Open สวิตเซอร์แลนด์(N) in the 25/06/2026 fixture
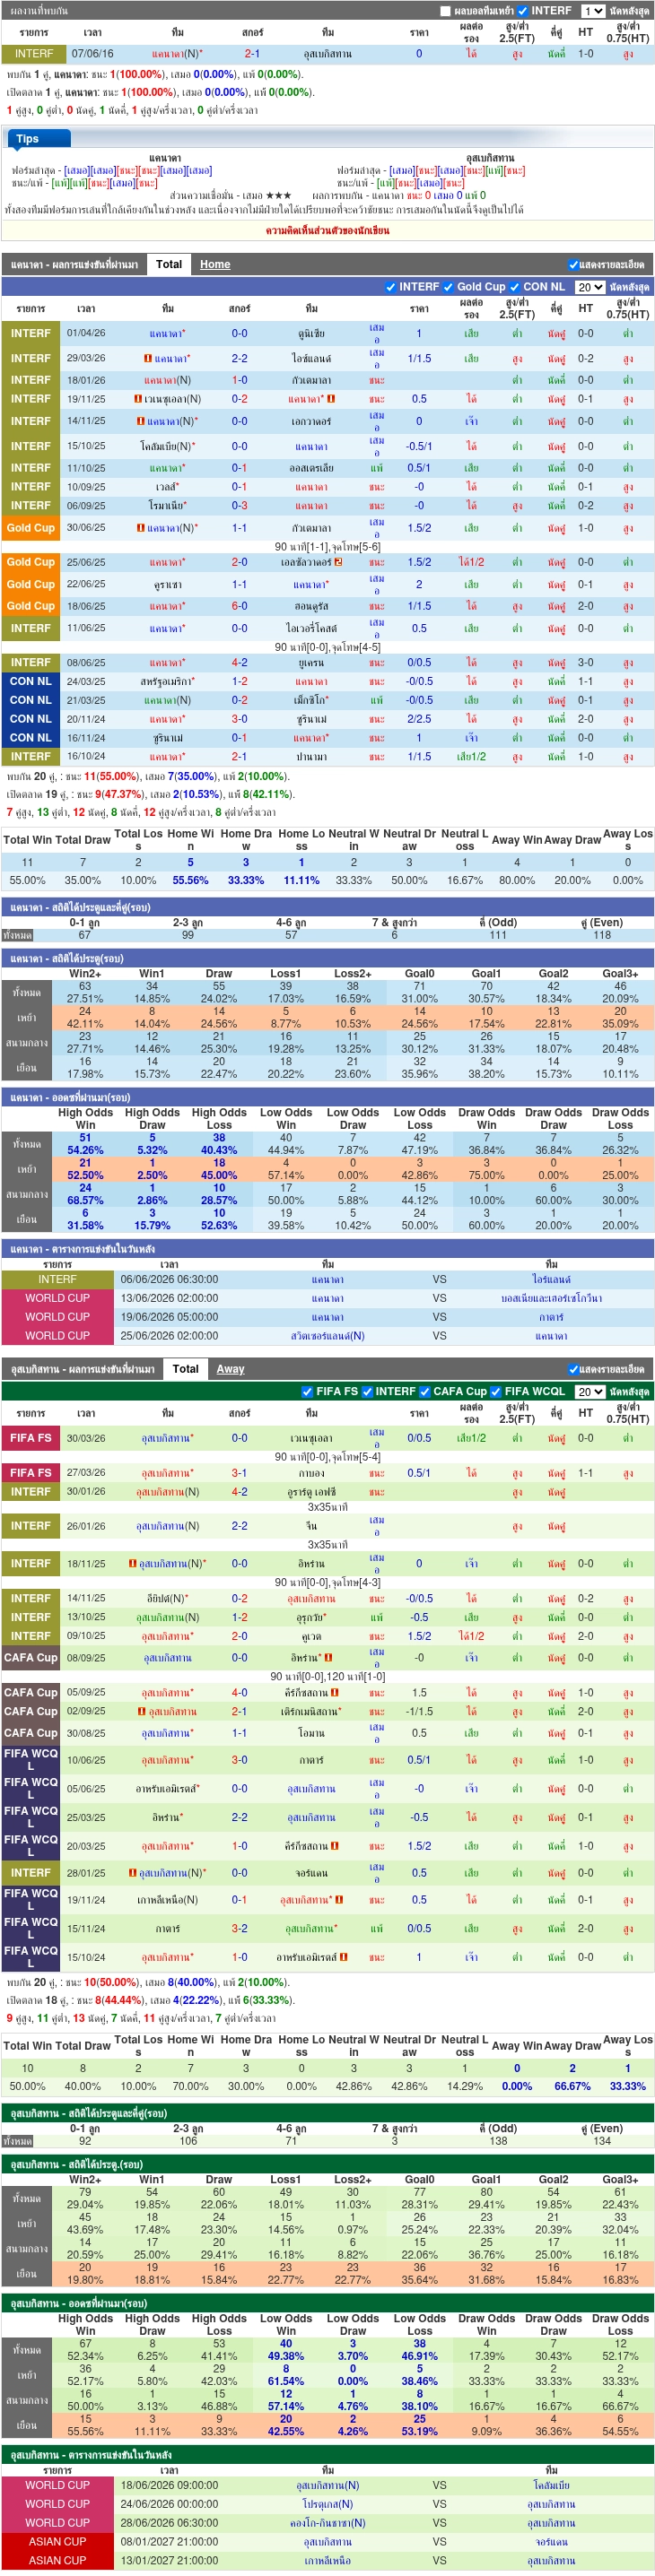This screenshot has width=655, height=2576. [x=328, y=1336]
